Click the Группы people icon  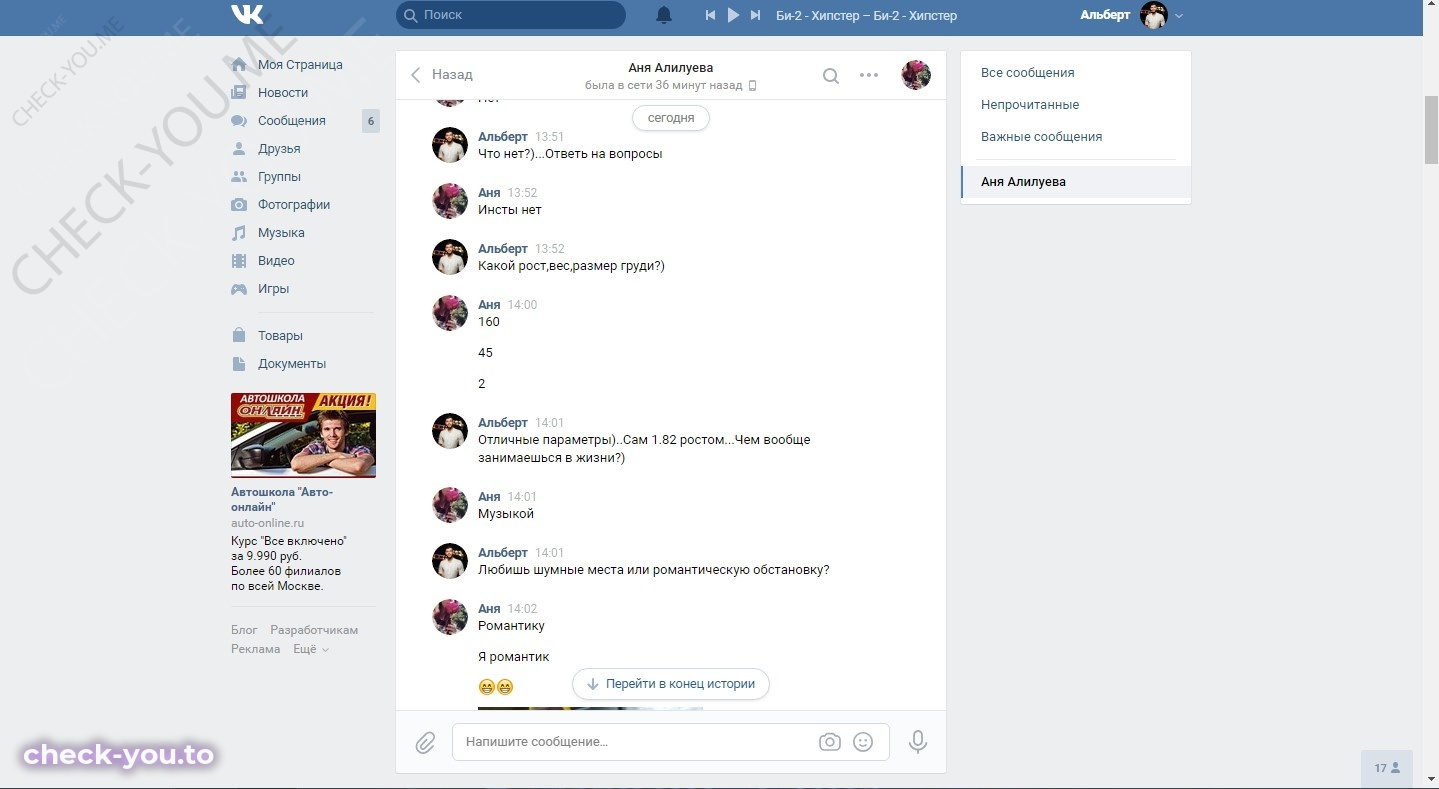(x=239, y=176)
